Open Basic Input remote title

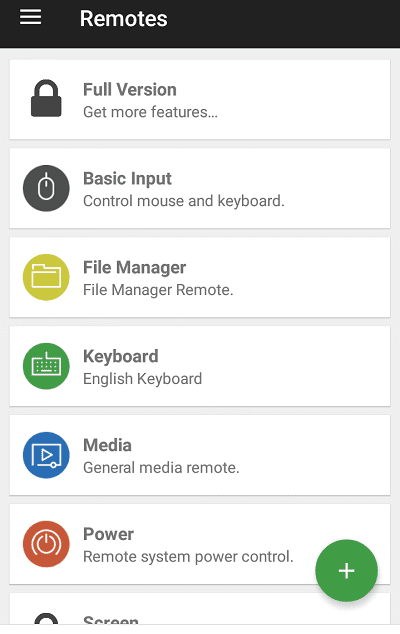(127, 179)
